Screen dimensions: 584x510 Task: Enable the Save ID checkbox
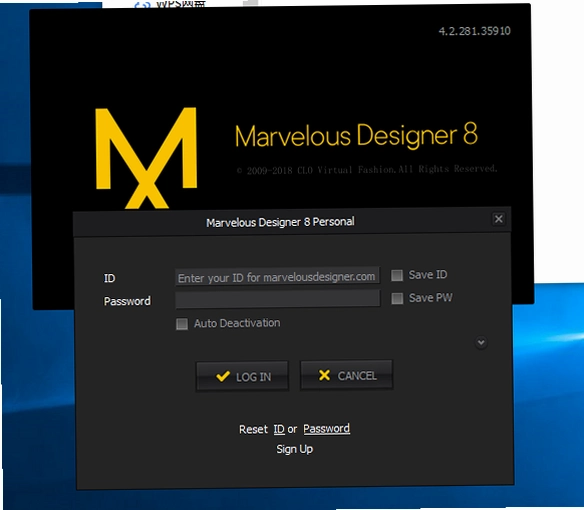click(x=397, y=275)
